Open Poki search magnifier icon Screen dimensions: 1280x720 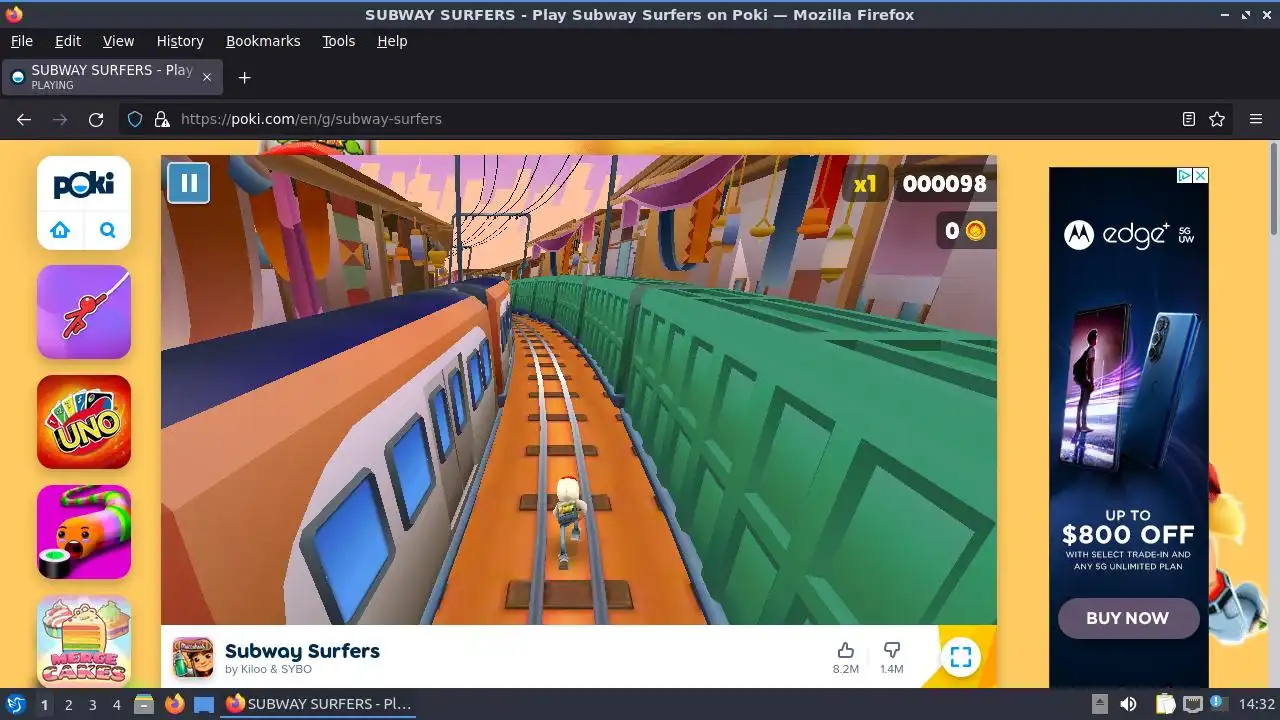[x=108, y=230]
